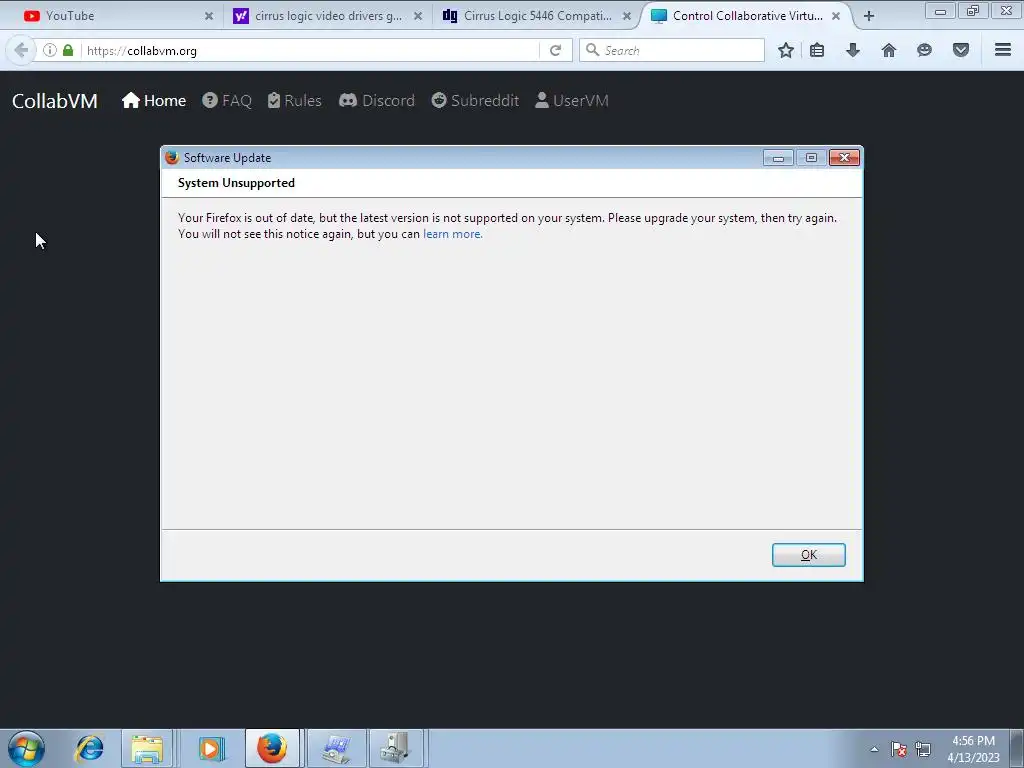Close the Software Update dialog
Viewport: 1024px width, 768px height.
coord(844,158)
